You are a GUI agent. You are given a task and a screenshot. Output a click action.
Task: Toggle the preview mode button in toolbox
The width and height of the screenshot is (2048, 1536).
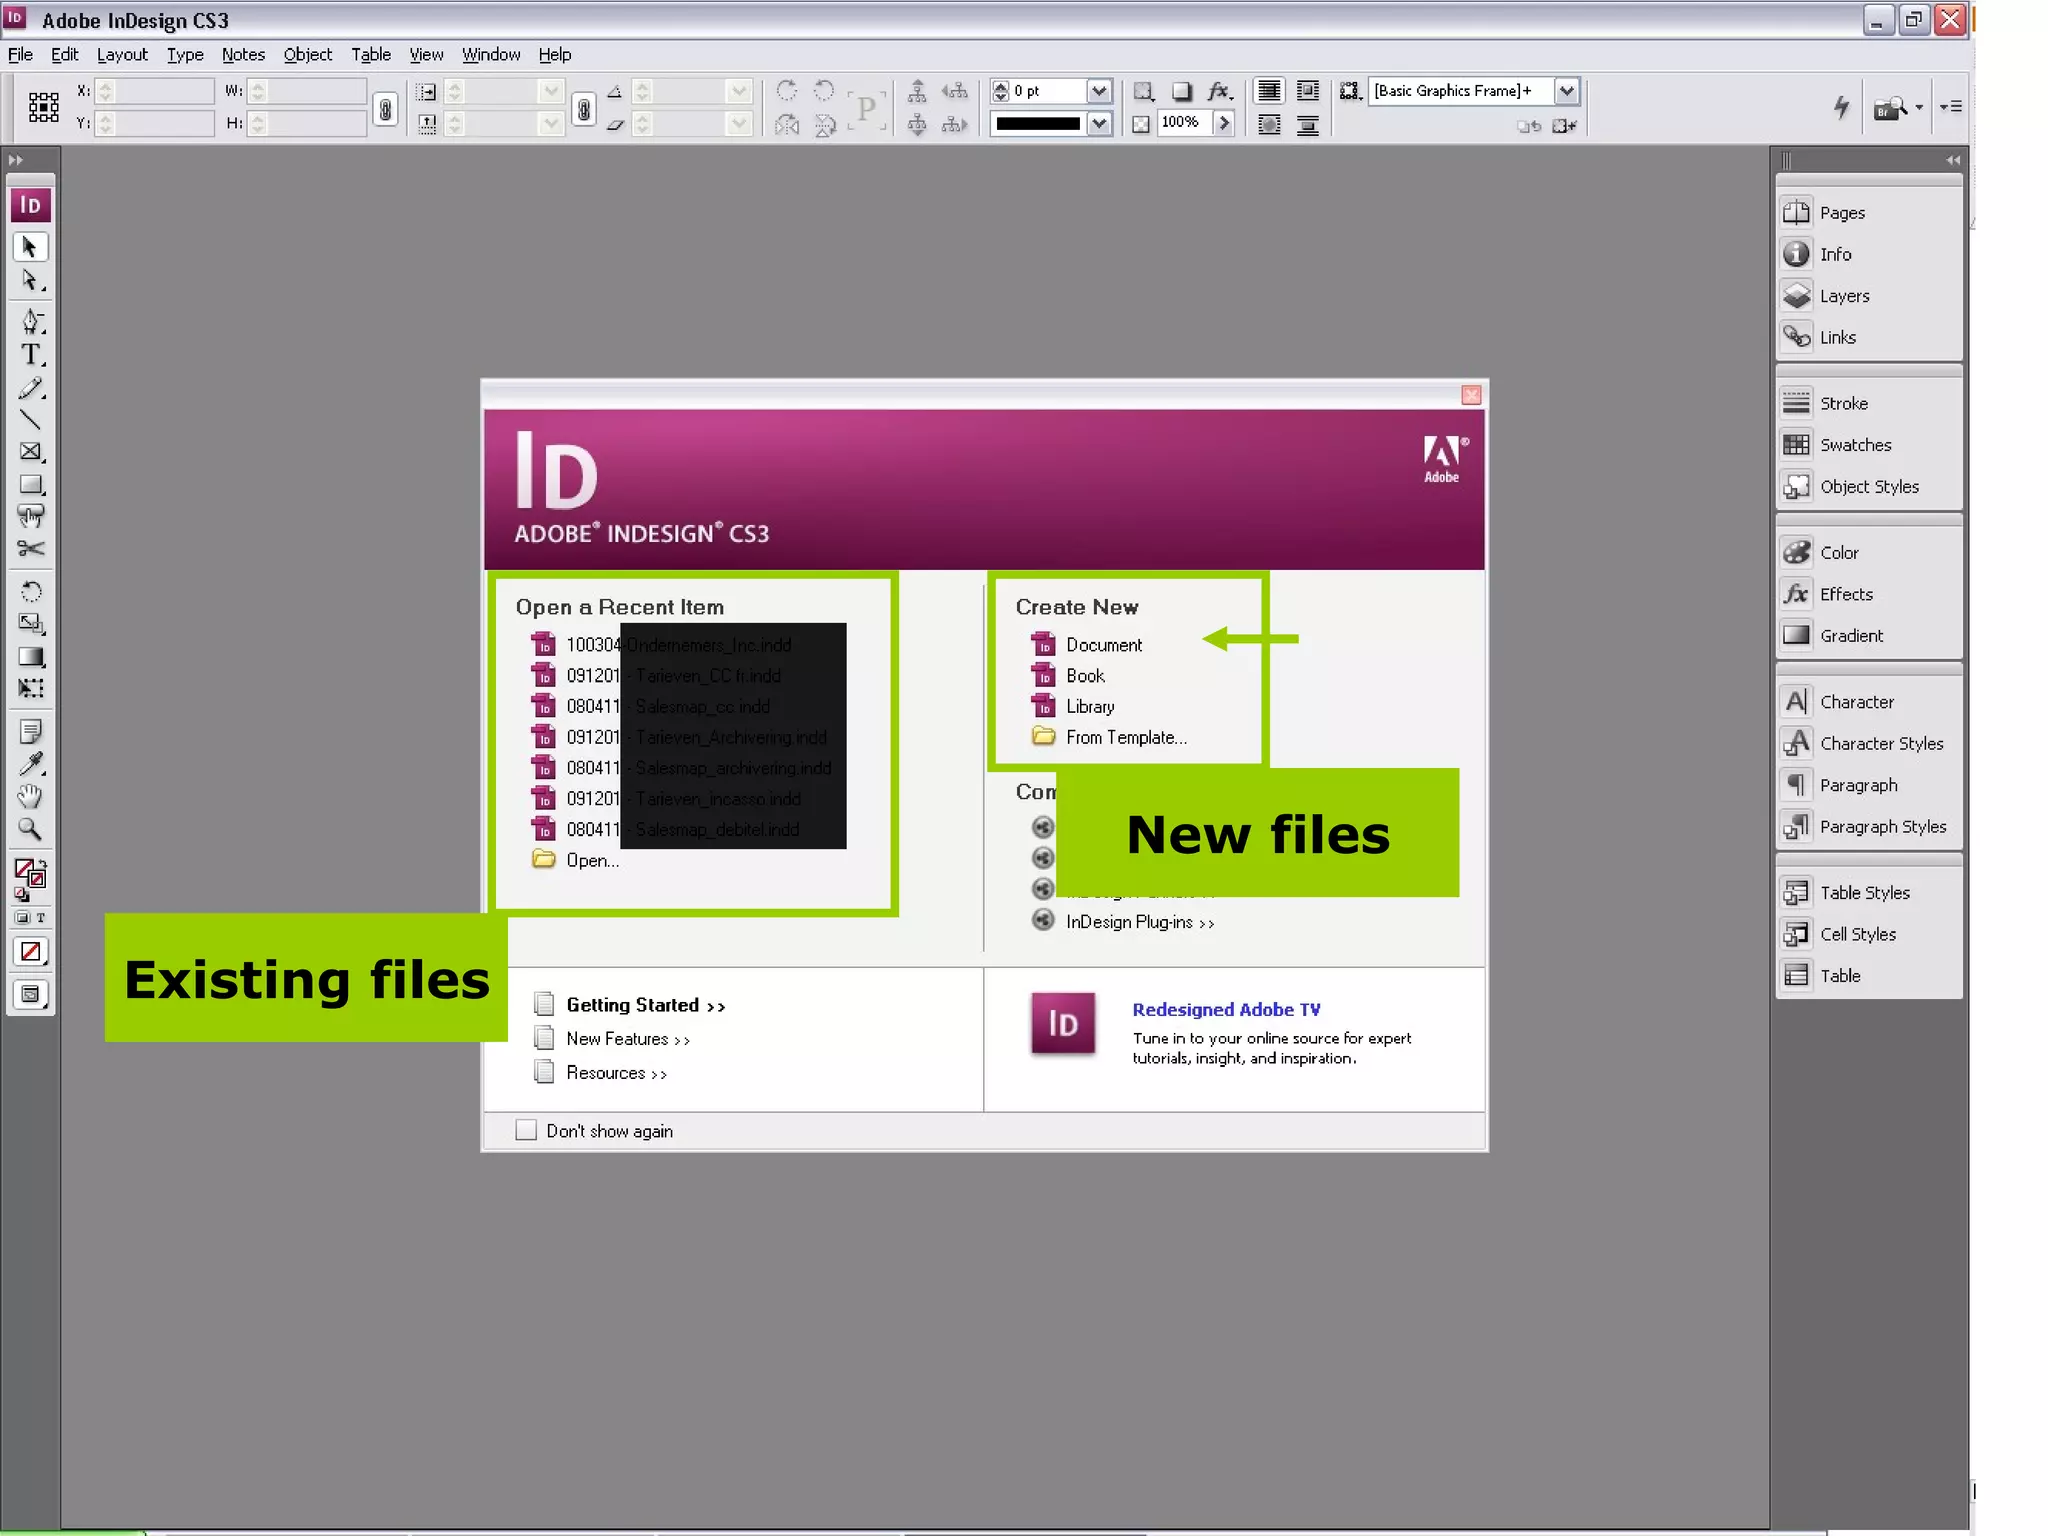31,994
